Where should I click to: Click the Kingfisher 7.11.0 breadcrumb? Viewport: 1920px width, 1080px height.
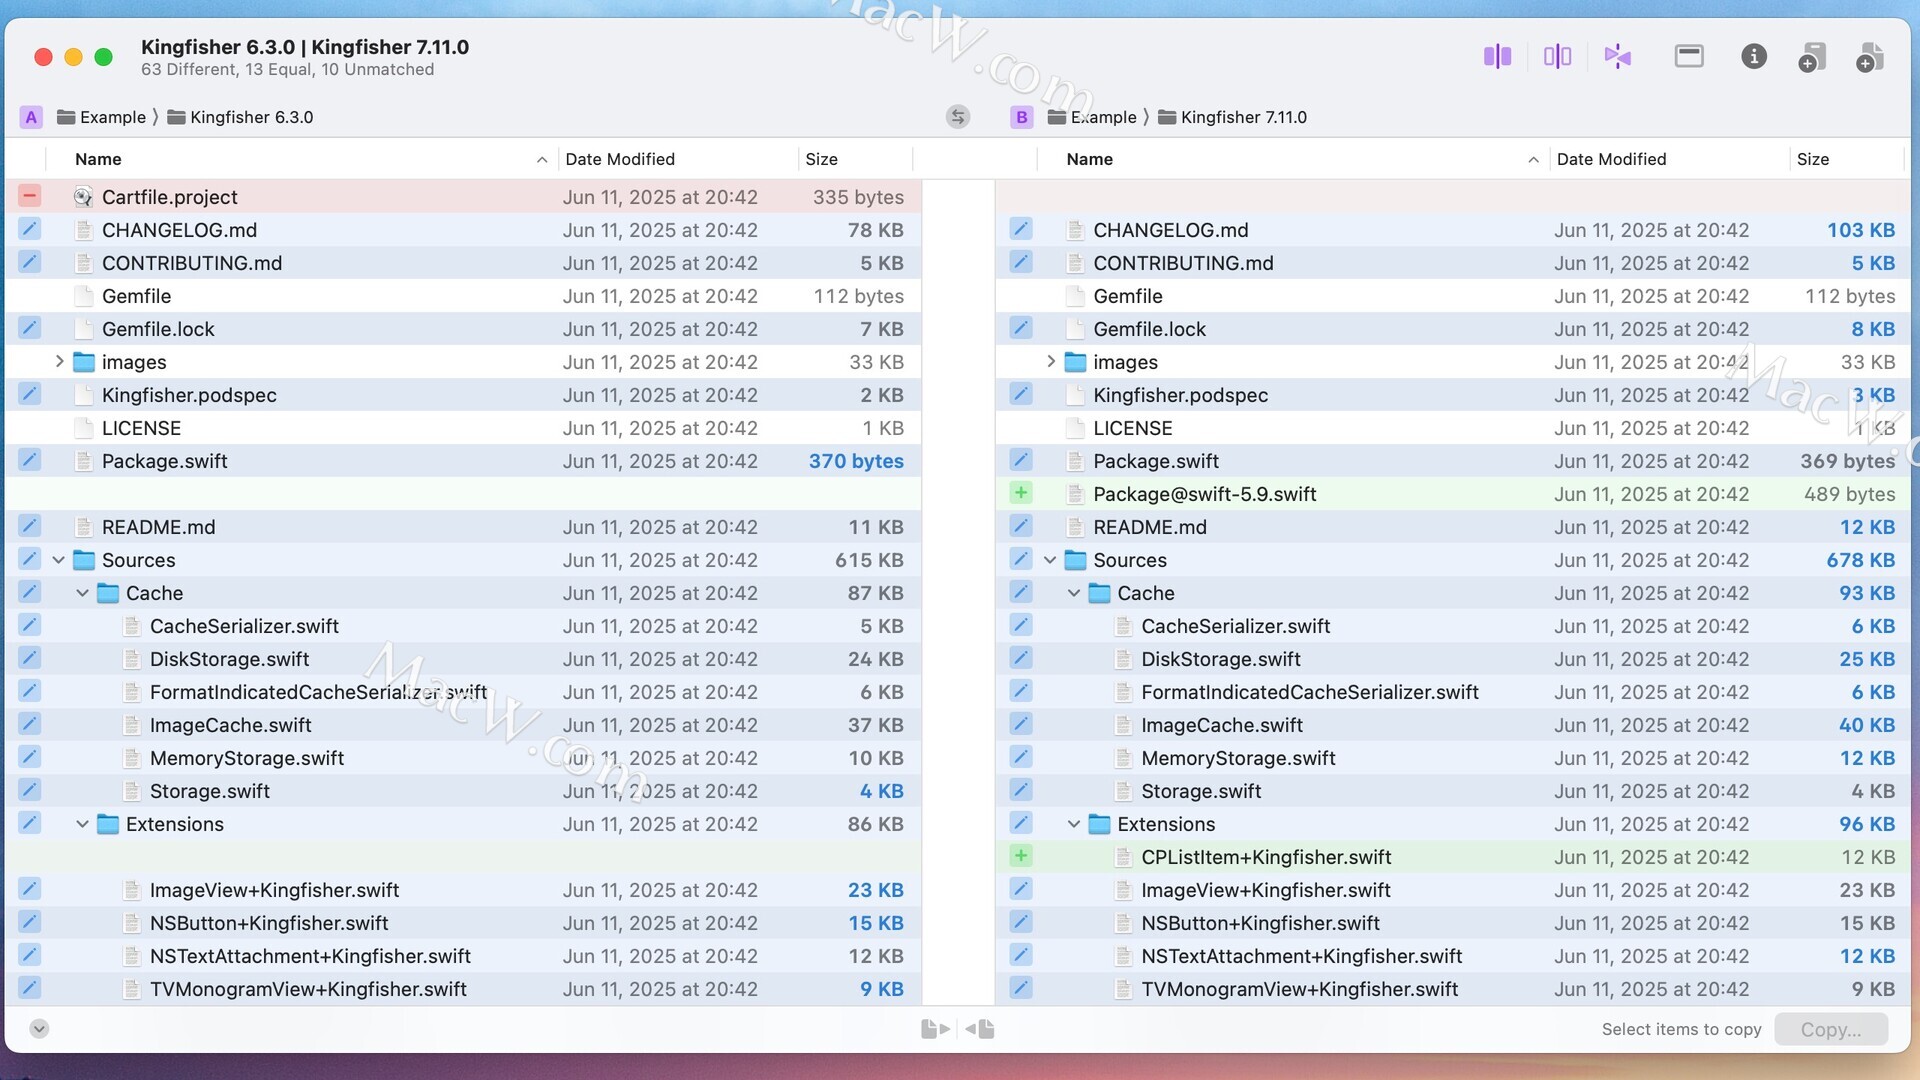coord(1232,117)
